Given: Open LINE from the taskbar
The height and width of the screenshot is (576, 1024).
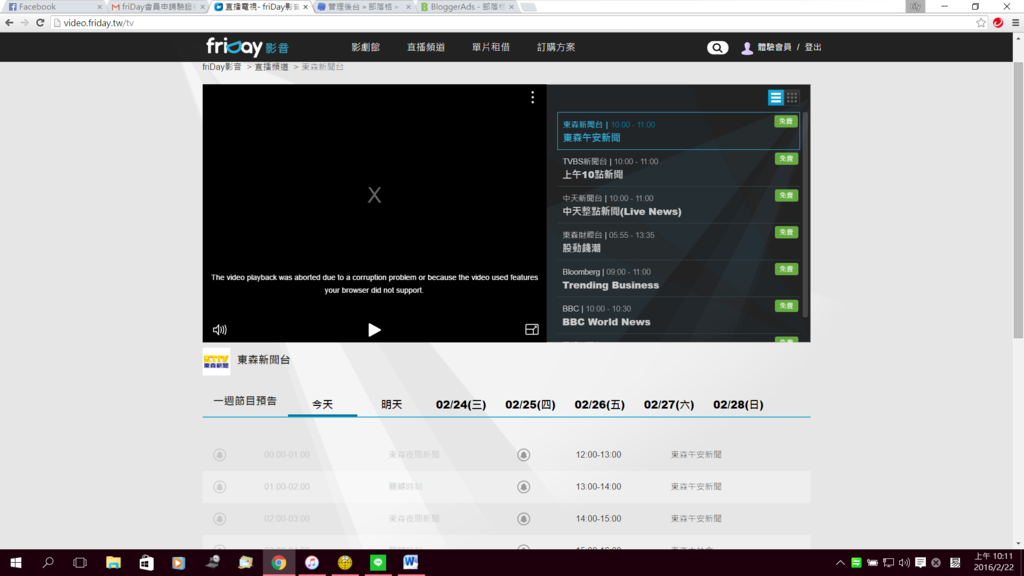Looking at the screenshot, I should (x=377, y=562).
